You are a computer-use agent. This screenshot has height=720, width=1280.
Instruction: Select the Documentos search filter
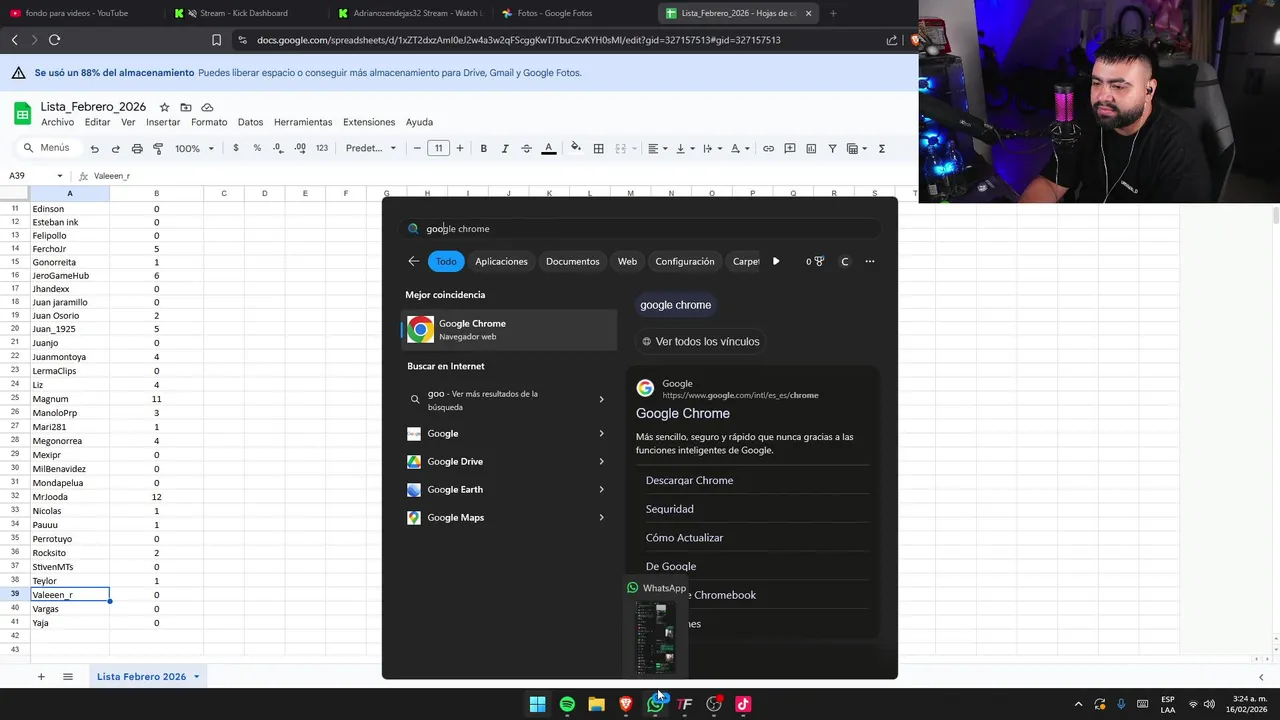[x=572, y=261]
